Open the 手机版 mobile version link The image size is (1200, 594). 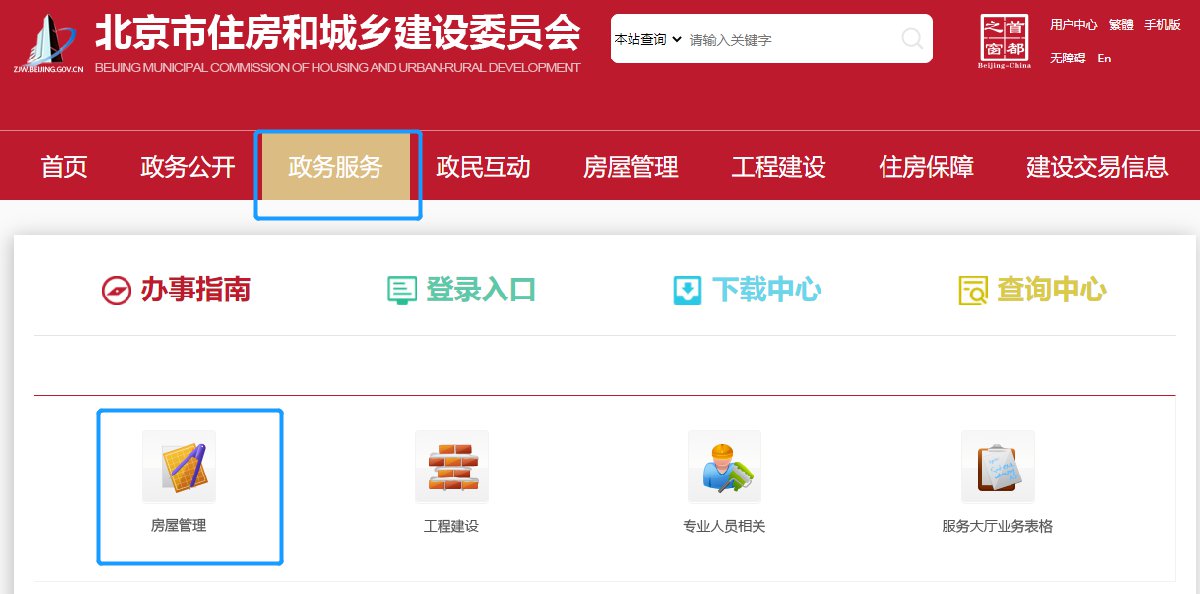pyautogui.click(x=1163, y=25)
